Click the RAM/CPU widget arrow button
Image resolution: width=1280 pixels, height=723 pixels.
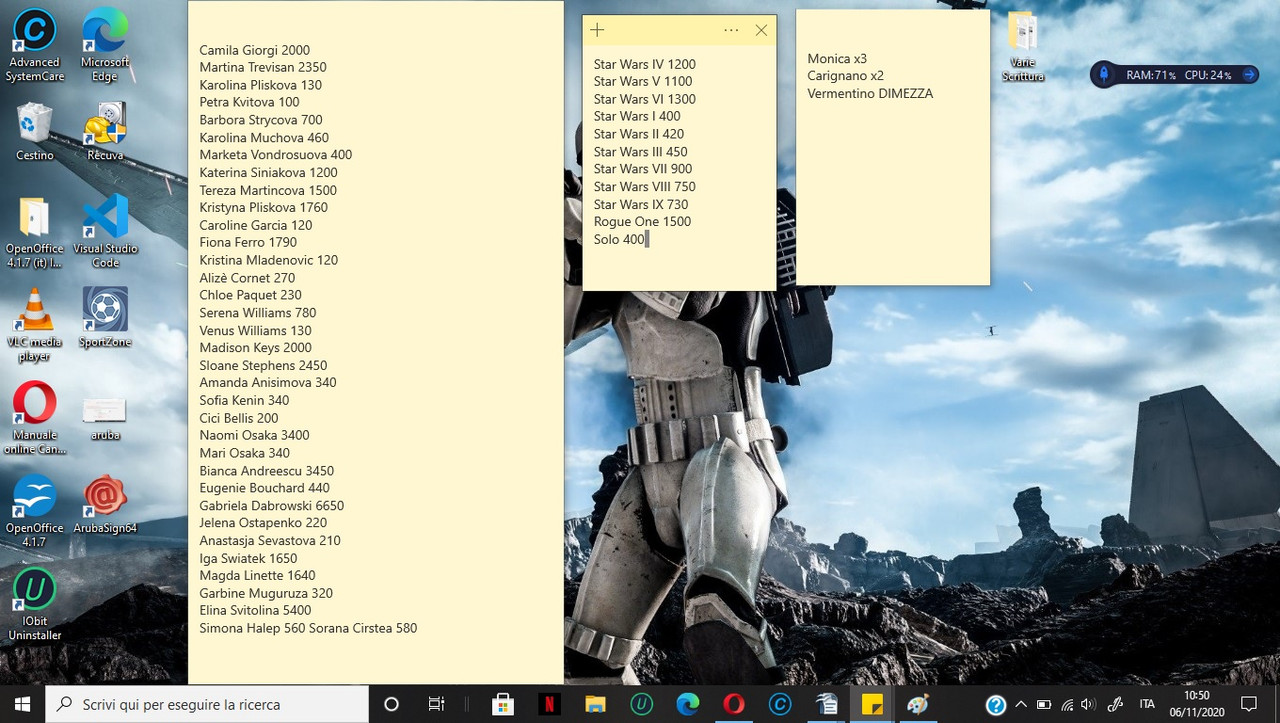(1249, 75)
